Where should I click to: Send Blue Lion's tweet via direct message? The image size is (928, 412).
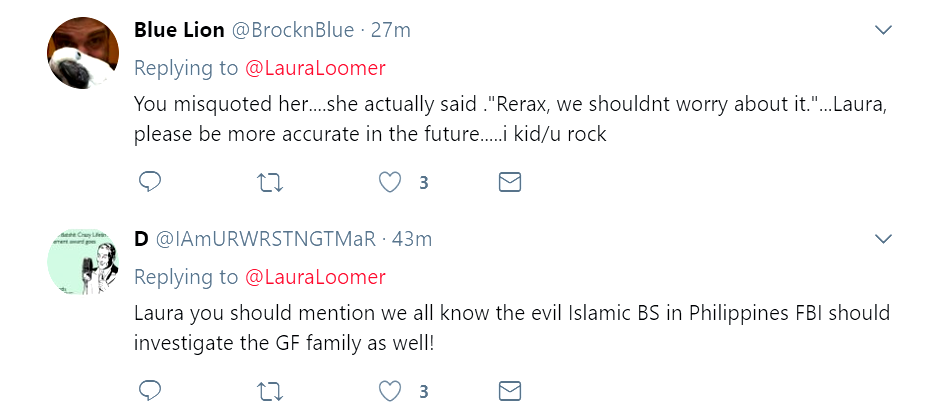tap(510, 182)
